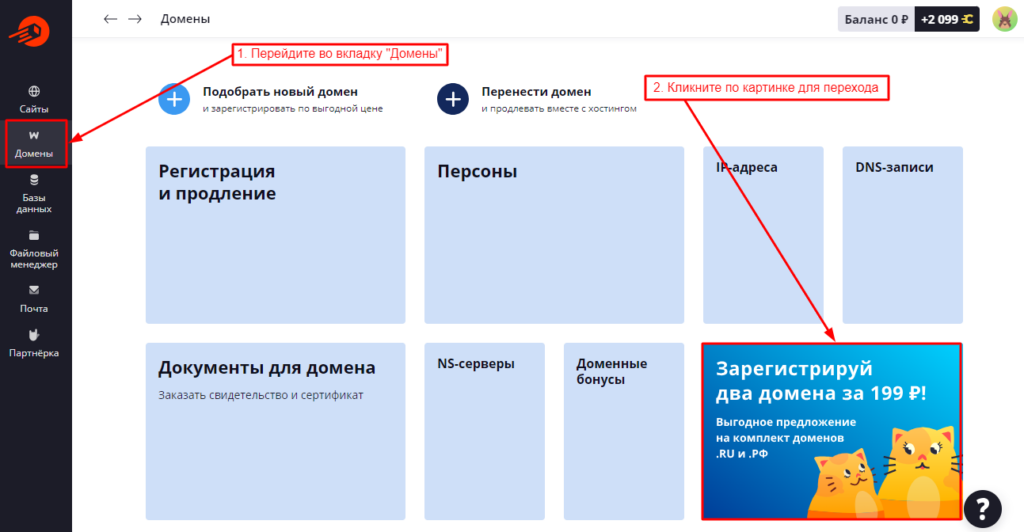Open the Базы данных database icon
1024x532 pixels.
34,180
